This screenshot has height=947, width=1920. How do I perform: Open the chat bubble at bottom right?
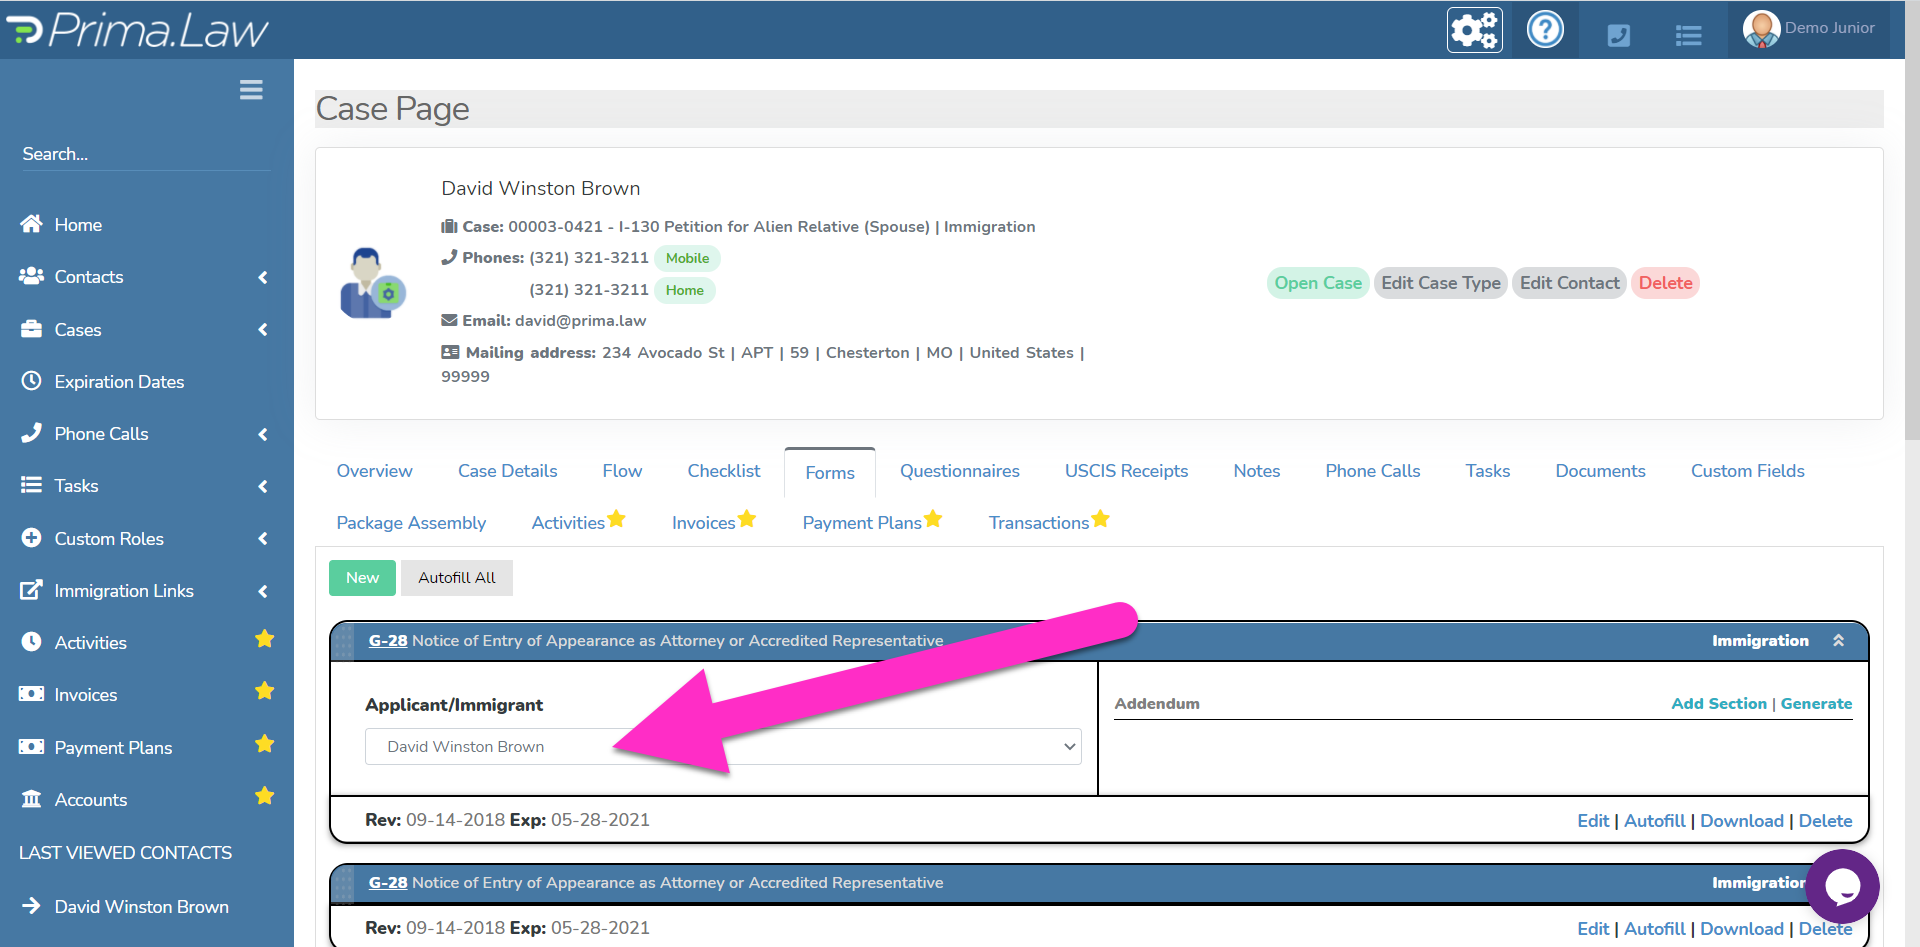click(1843, 887)
